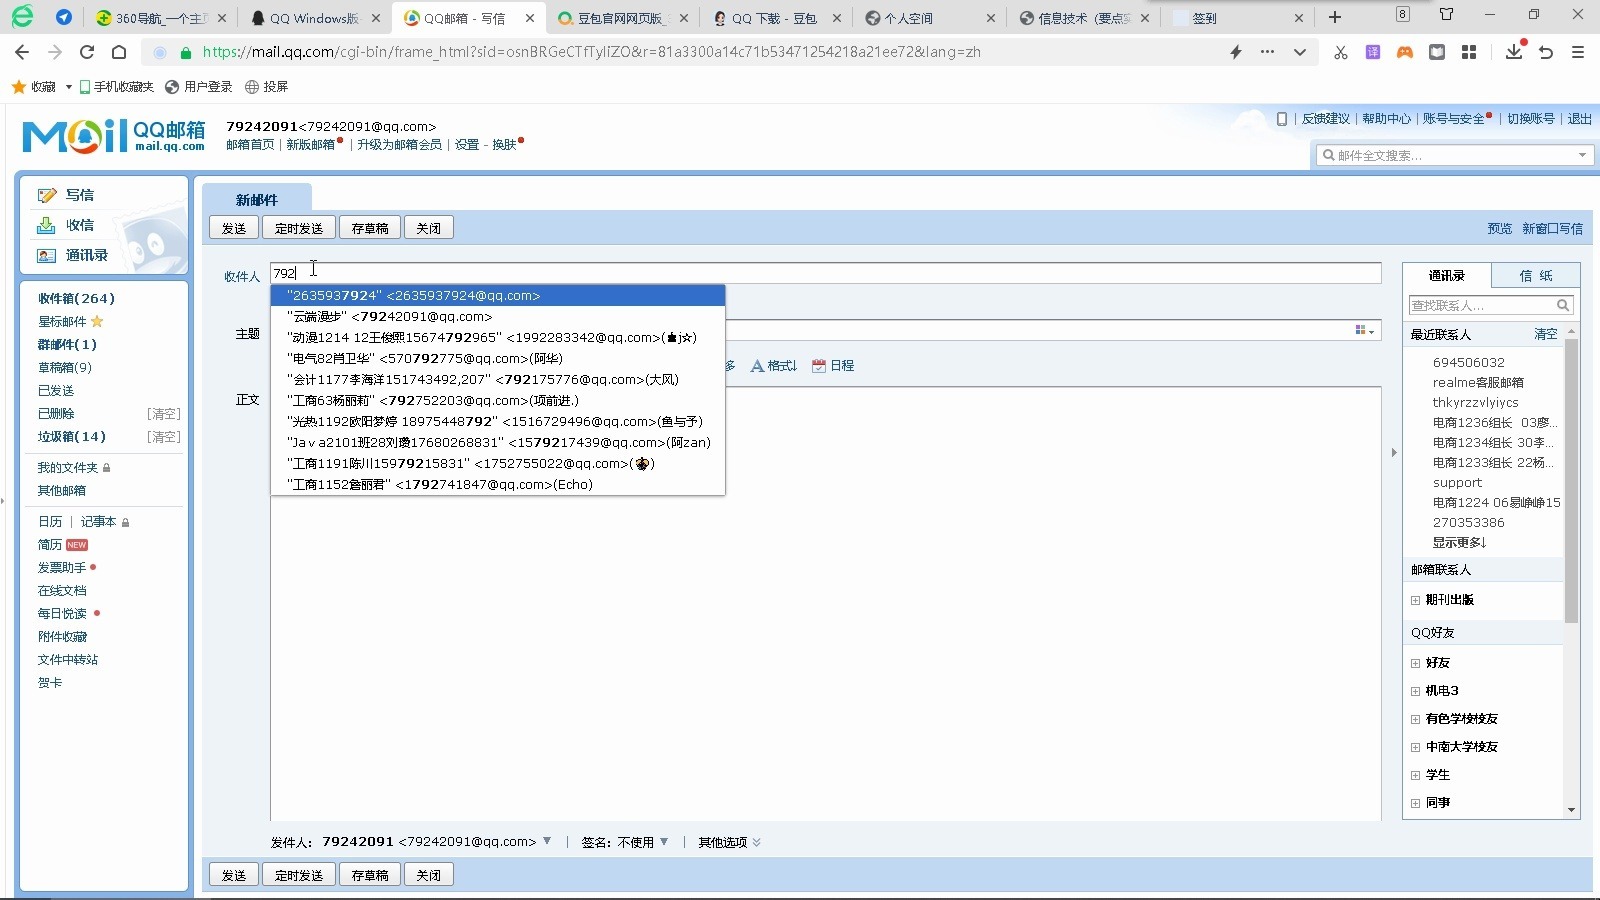This screenshot has height=900, width=1600.
Task: Select suggestion 工商1152鲁丽君 Echo
Action: coord(498,484)
